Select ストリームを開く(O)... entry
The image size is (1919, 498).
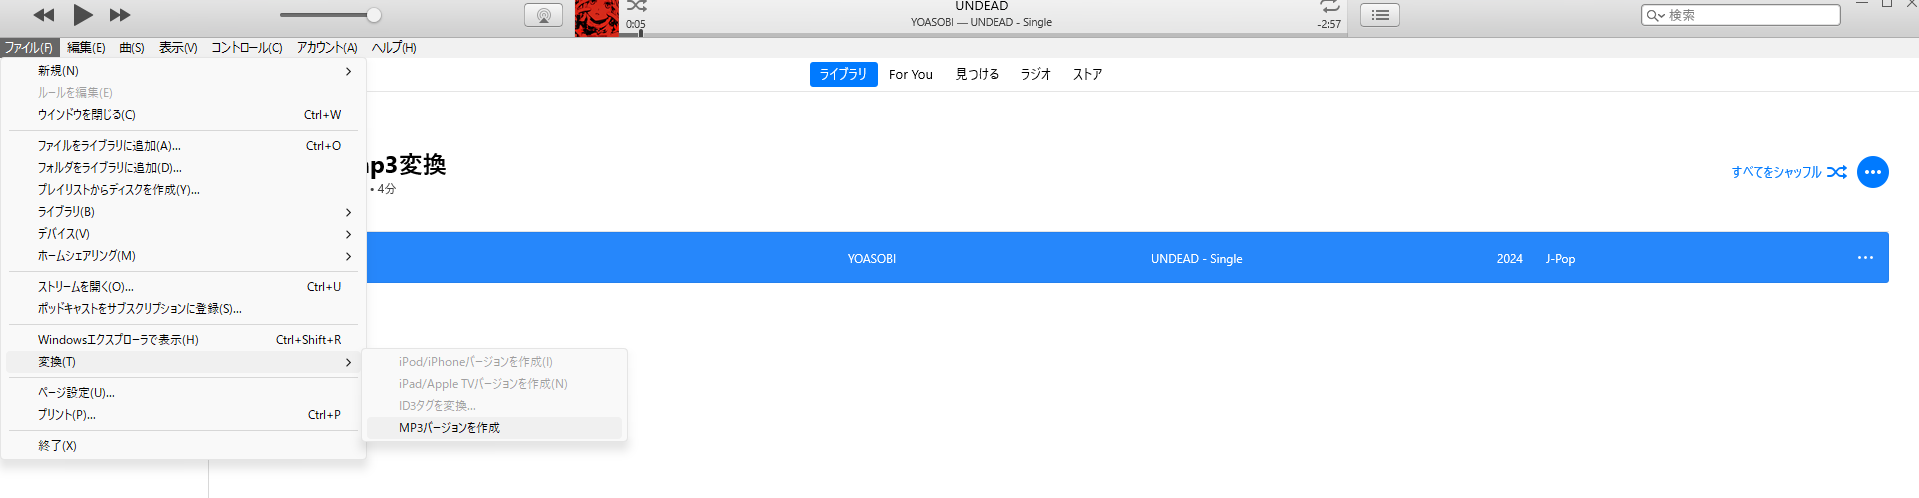coord(185,287)
